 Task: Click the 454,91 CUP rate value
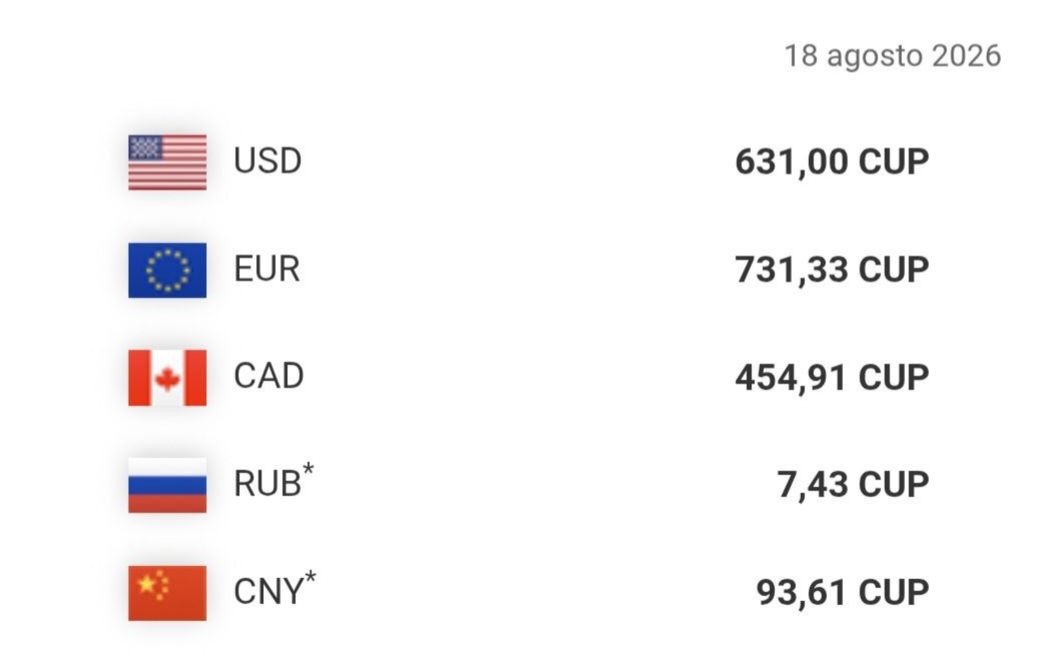click(832, 378)
